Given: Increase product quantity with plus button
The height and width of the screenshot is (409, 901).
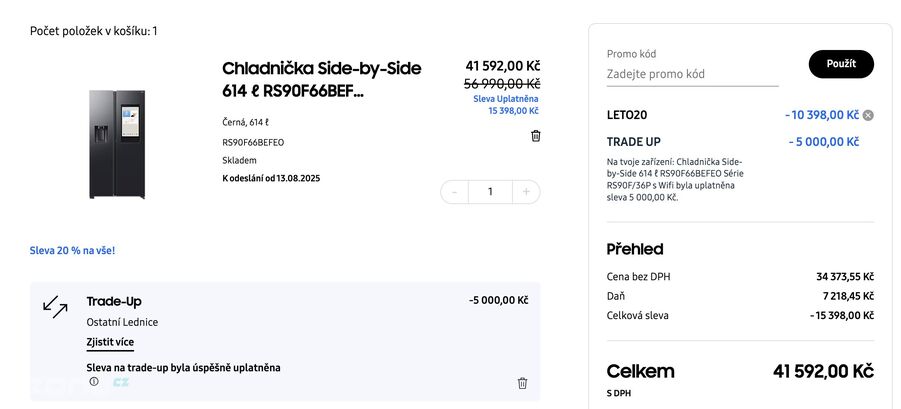Looking at the screenshot, I should coord(526,191).
